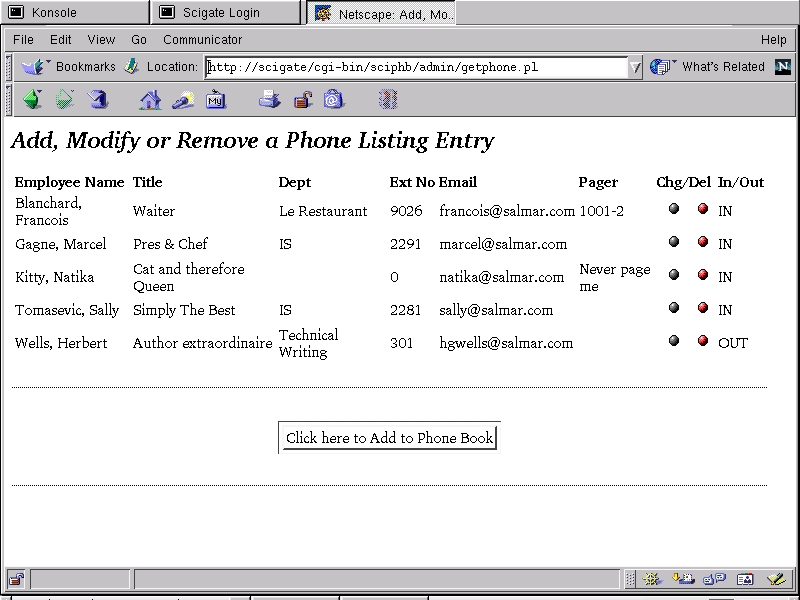Open Address Book icon in status bar
This screenshot has width=800, height=600.
point(745,579)
